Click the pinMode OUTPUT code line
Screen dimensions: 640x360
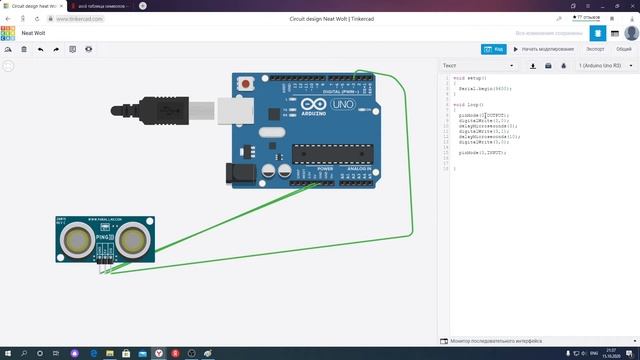point(484,116)
